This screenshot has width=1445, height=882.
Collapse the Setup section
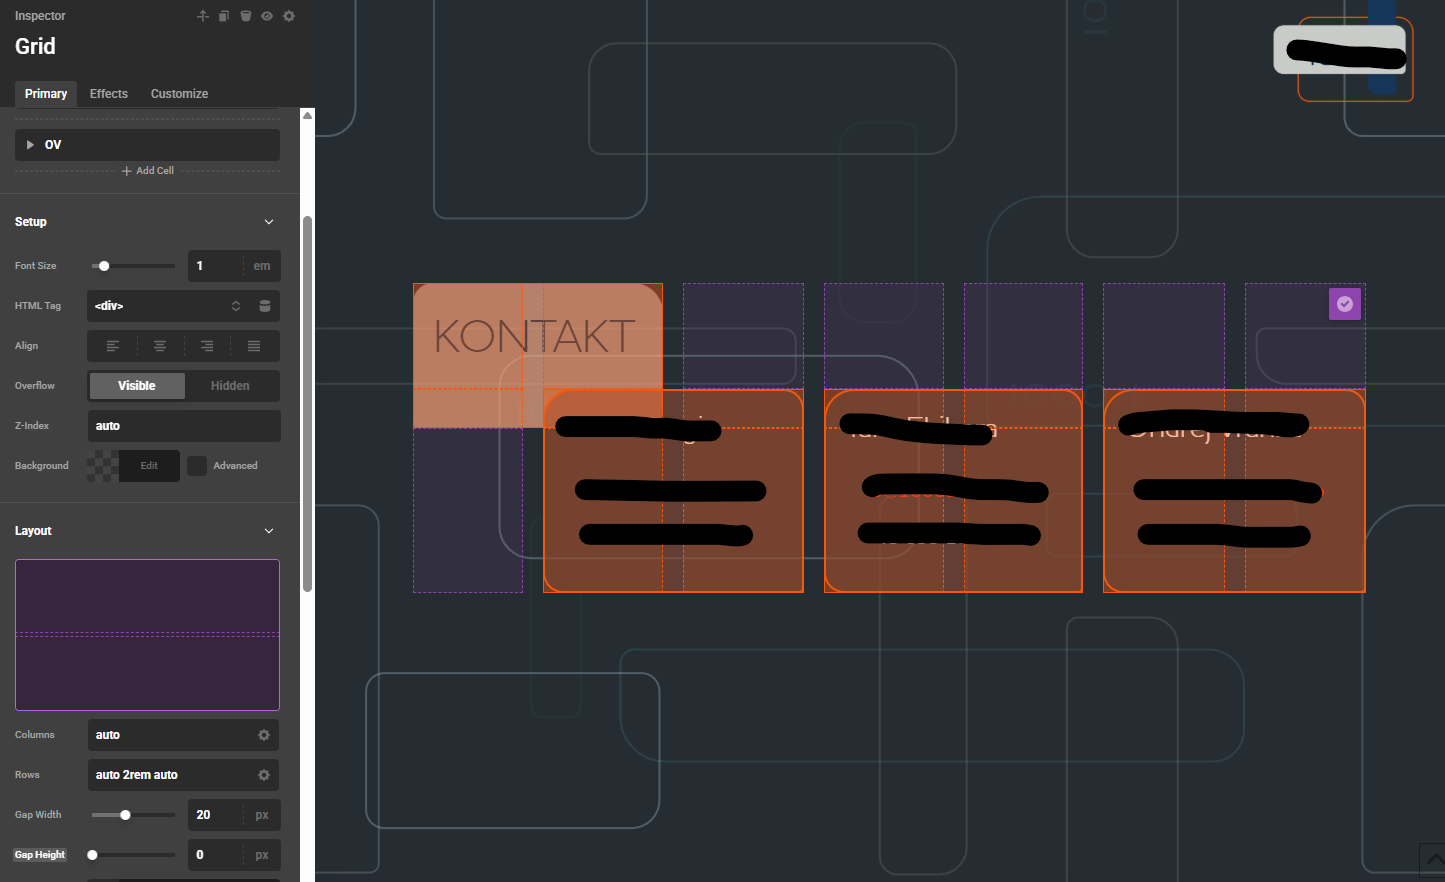(269, 222)
